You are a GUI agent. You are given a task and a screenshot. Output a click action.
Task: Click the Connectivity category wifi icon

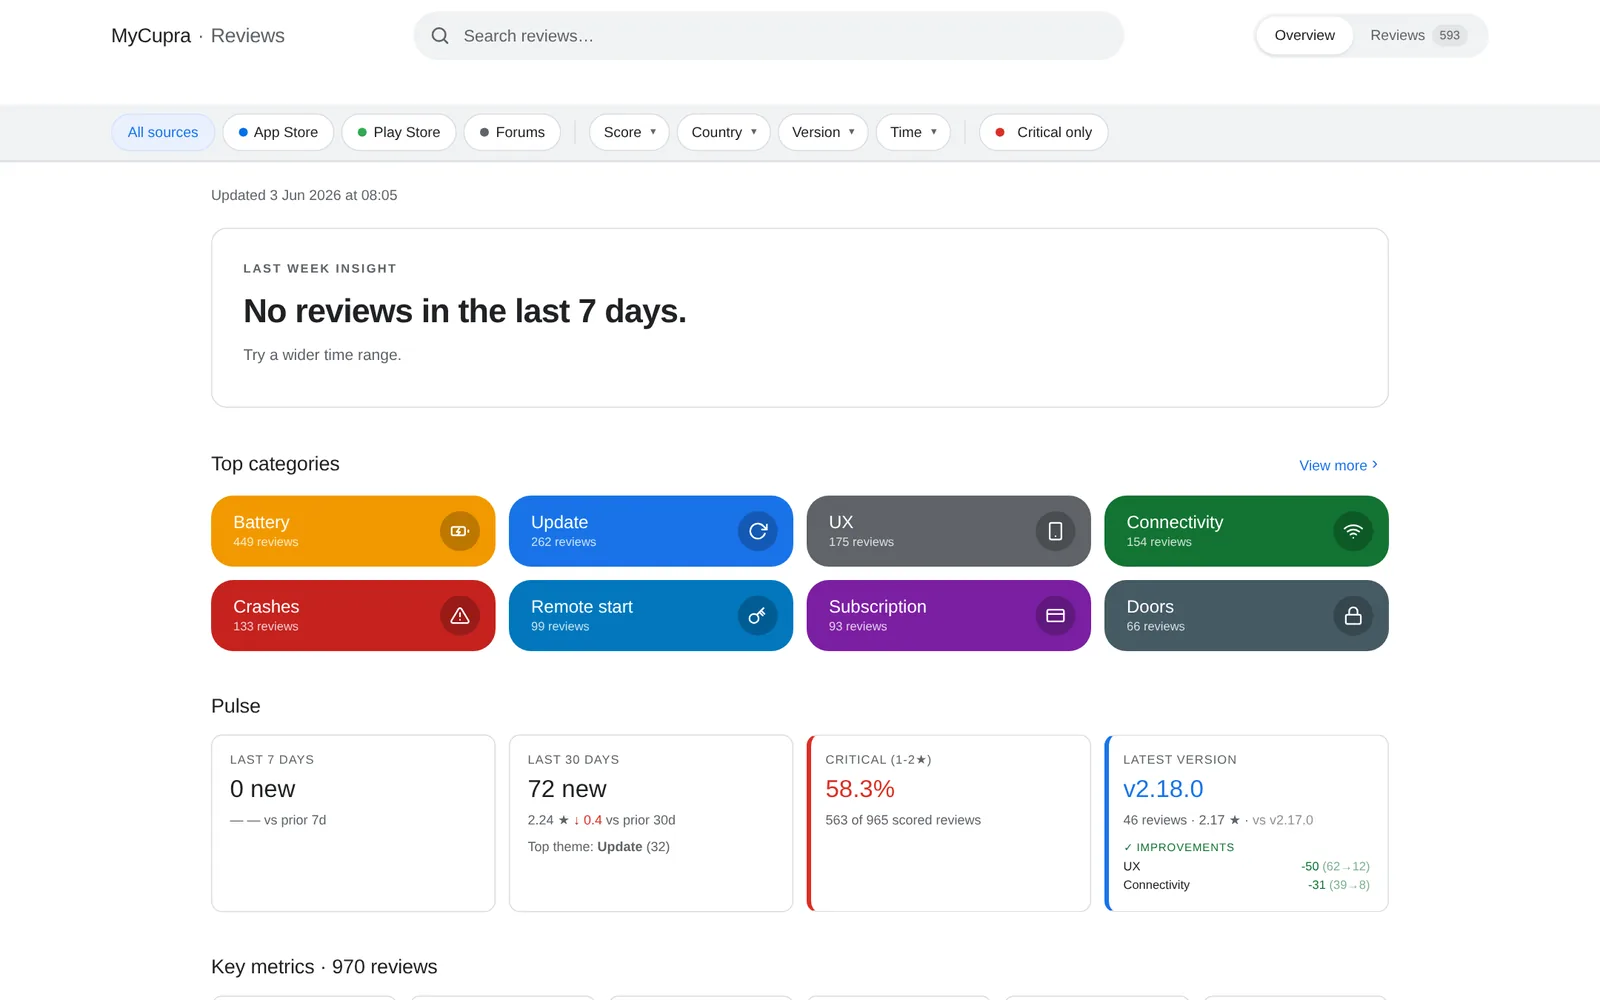pyautogui.click(x=1353, y=531)
